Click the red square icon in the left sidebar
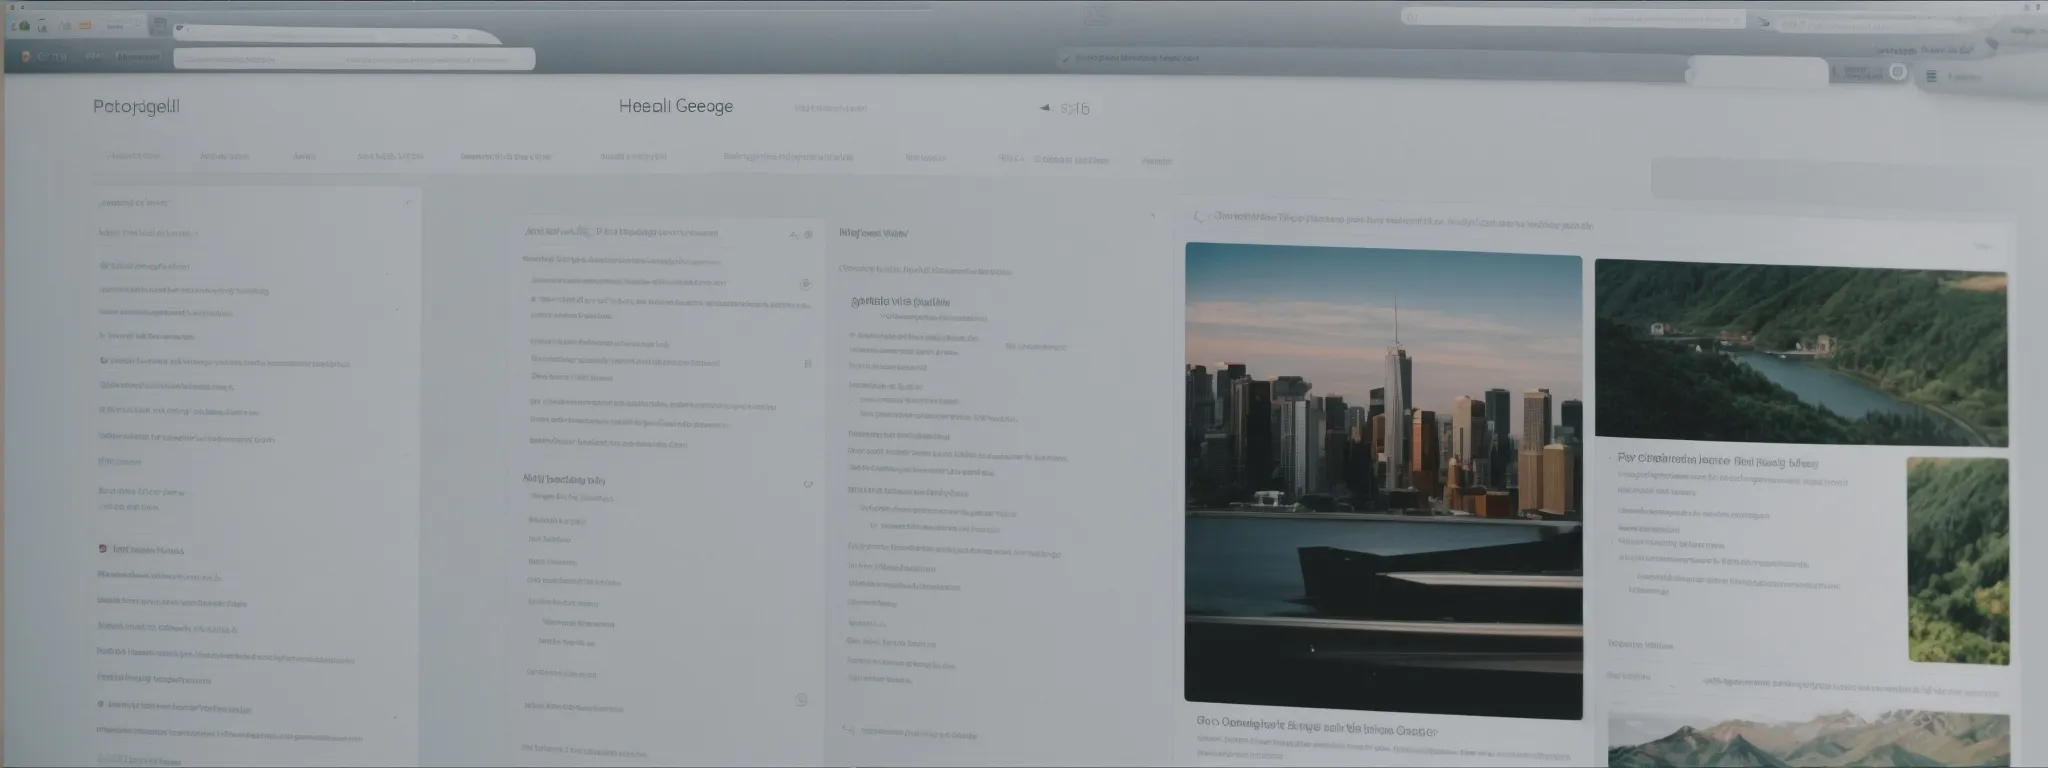The height and width of the screenshot is (768, 2048). click(x=103, y=549)
